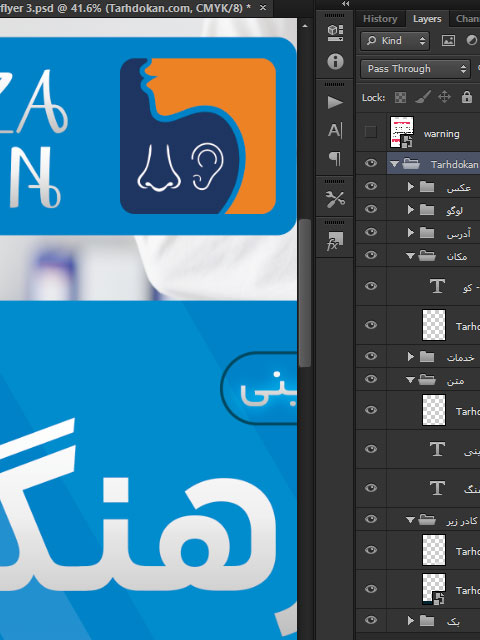Open the Kind filter dropdown
Image resolution: width=480 pixels, height=640 pixels.
395,40
